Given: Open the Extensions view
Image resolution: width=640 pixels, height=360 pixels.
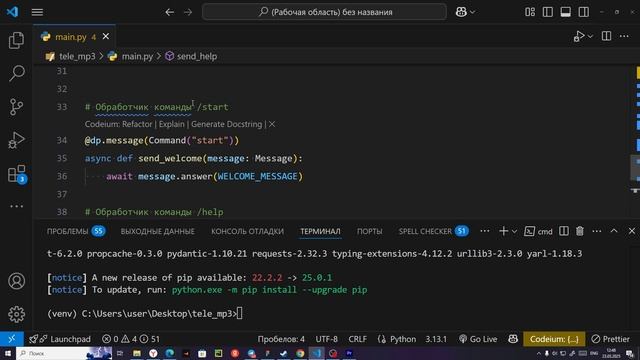Looking at the screenshot, I should (x=16, y=174).
